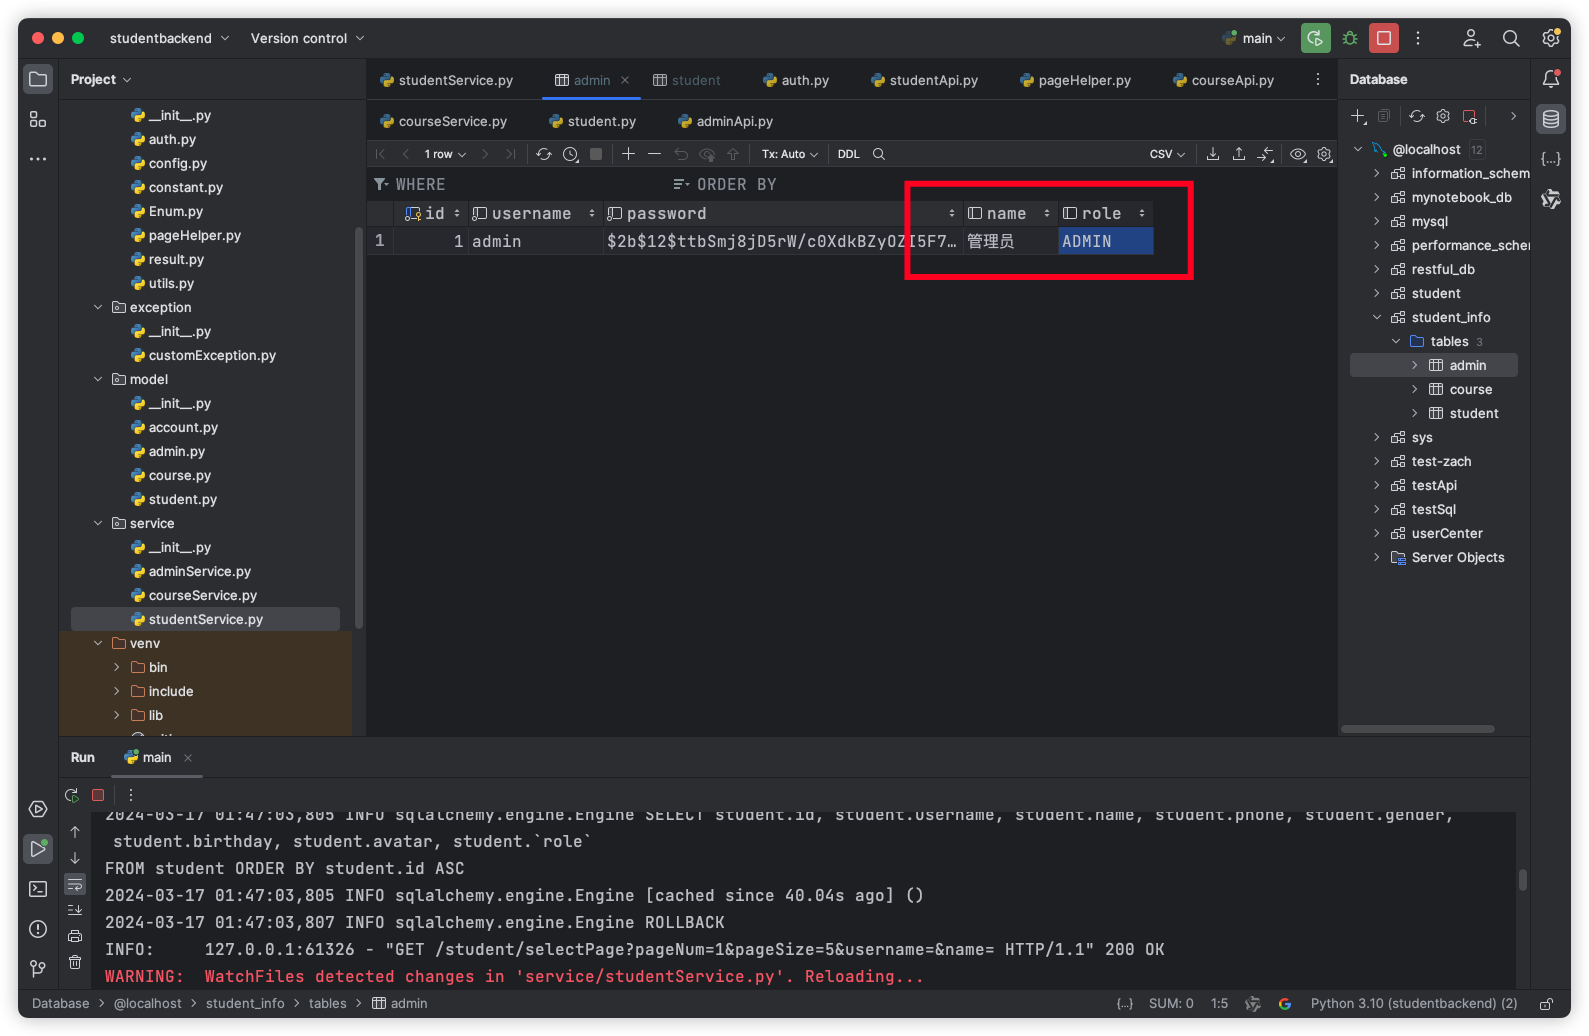Clear the run console with the trash icon
The width and height of the screenshot is (1589, 1036).
click(75, 962)
